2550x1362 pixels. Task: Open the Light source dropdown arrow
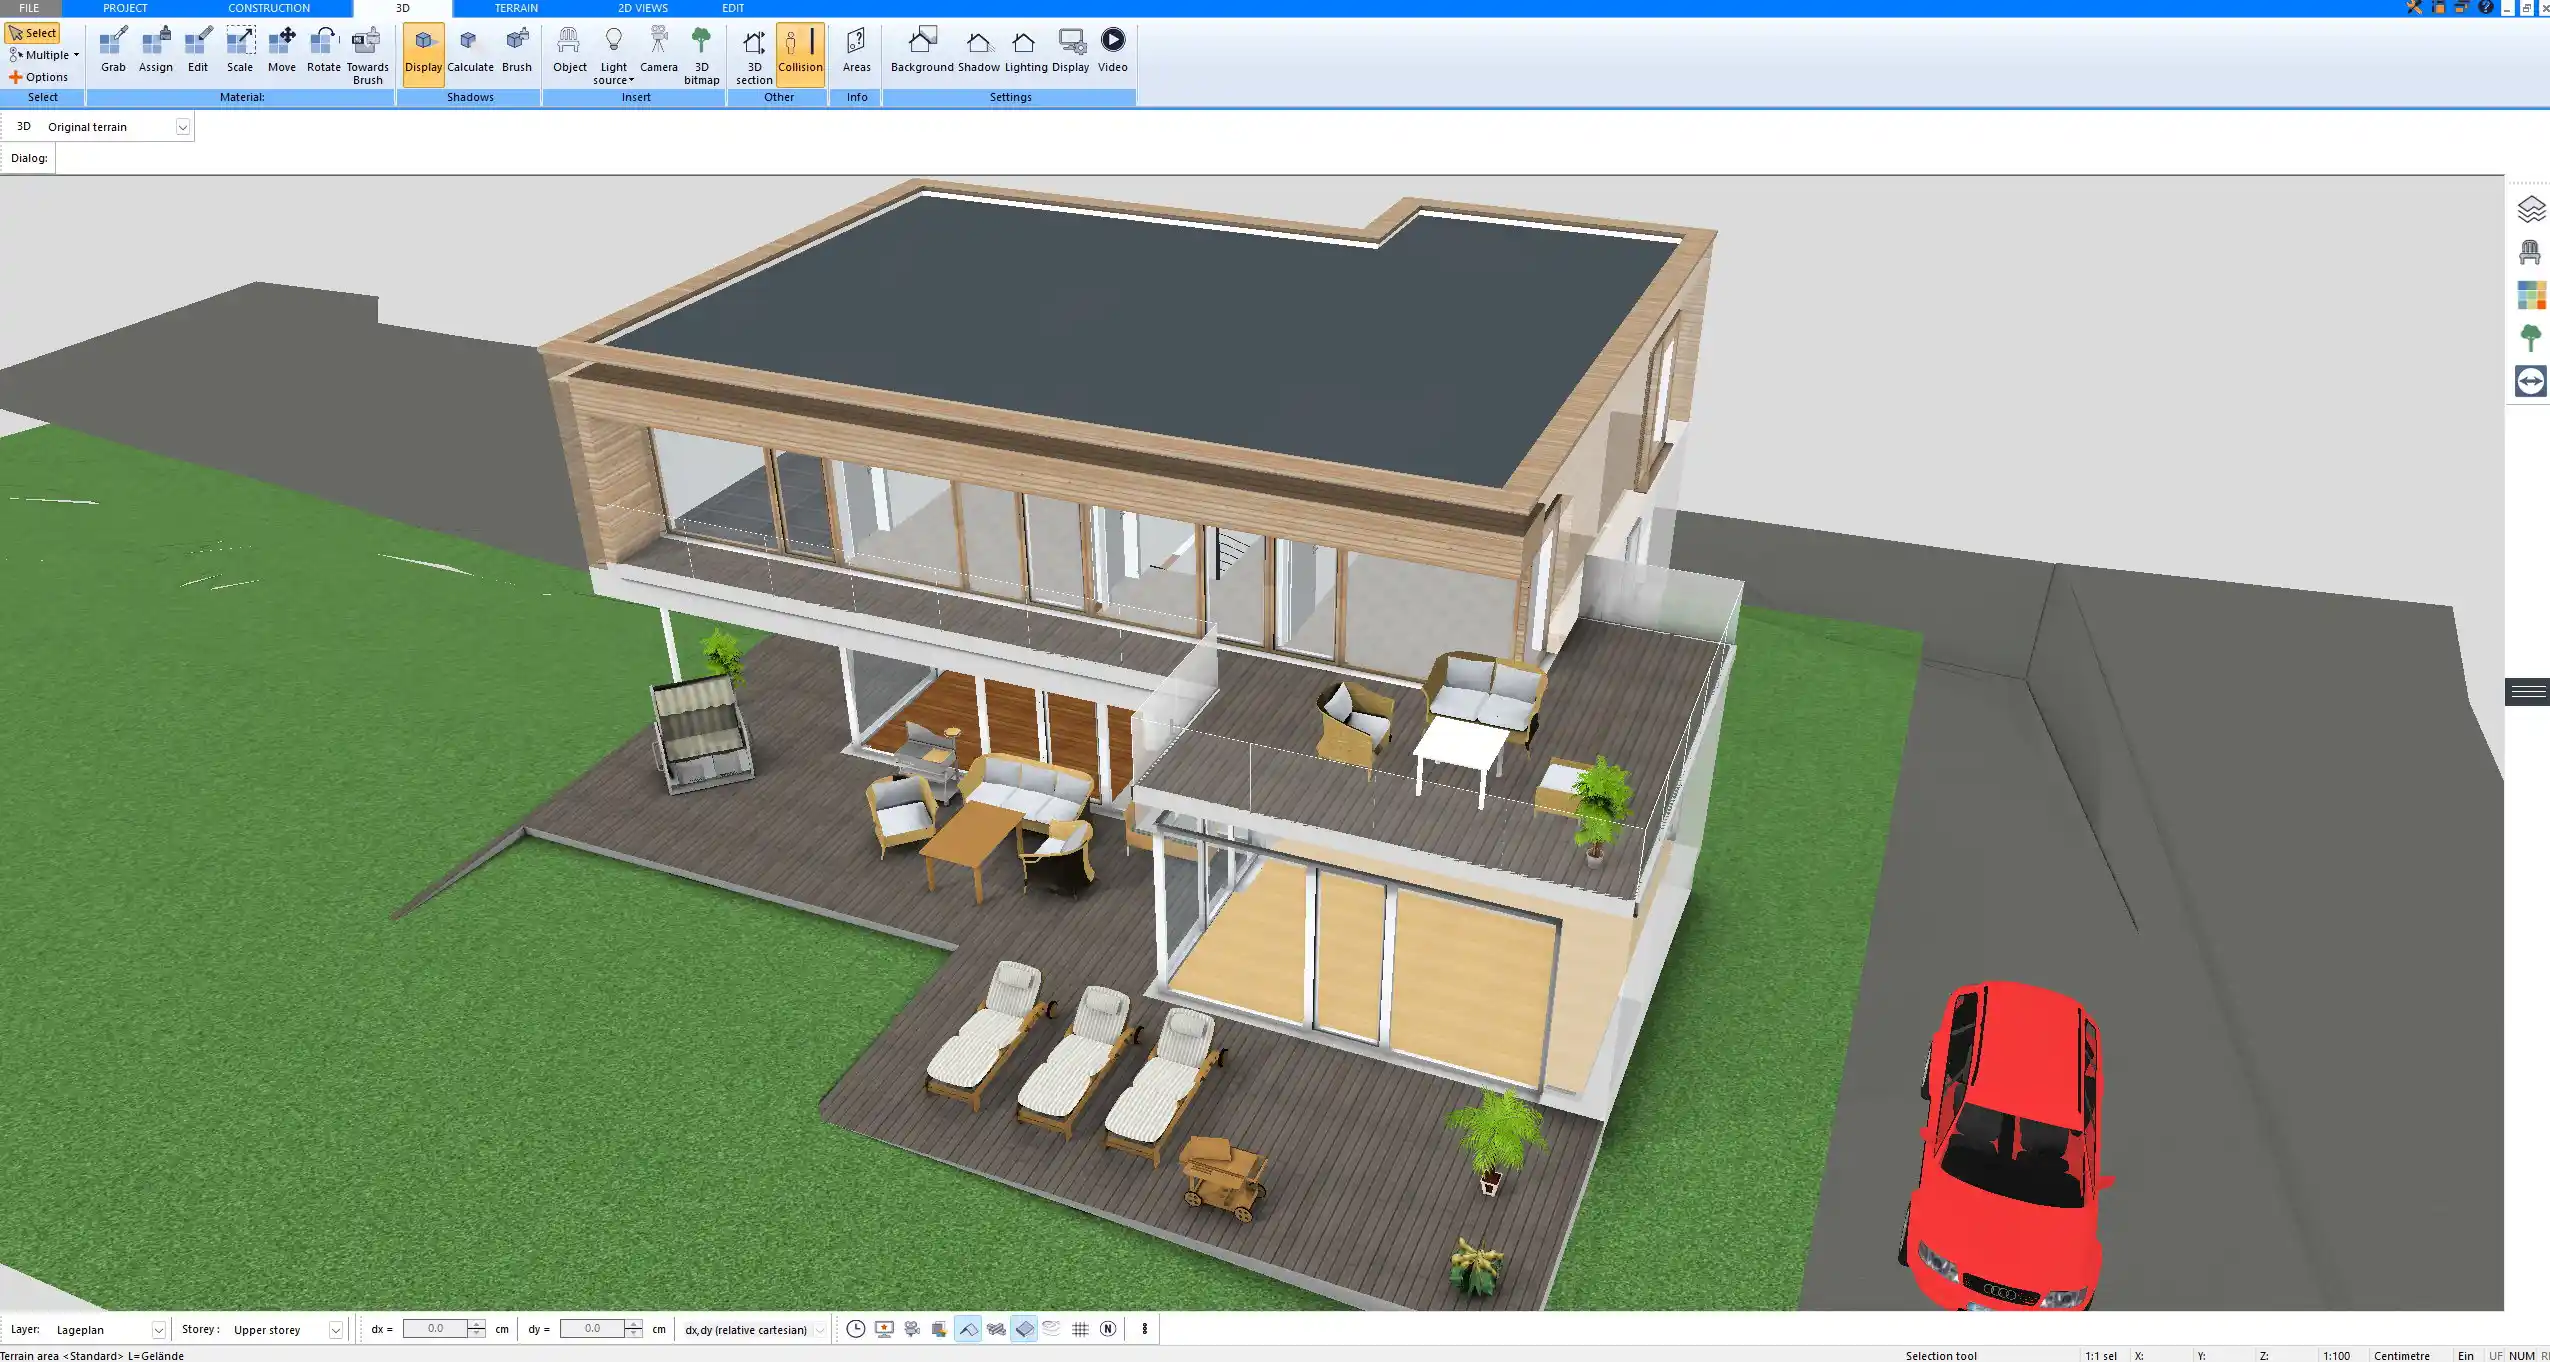[631, 80]
